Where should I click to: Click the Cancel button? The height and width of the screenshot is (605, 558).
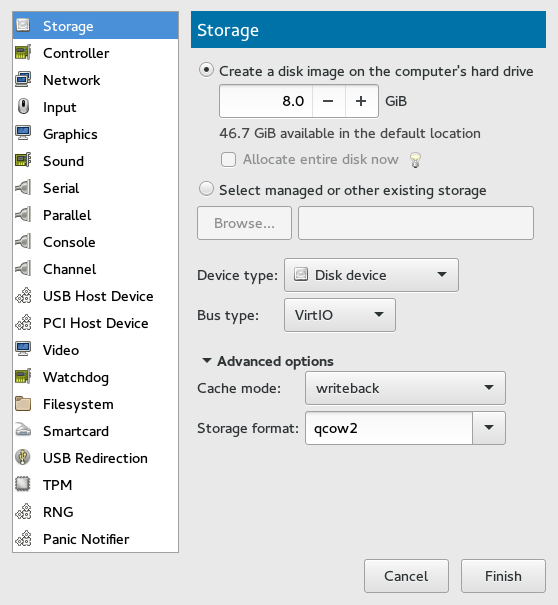point(406,576)
